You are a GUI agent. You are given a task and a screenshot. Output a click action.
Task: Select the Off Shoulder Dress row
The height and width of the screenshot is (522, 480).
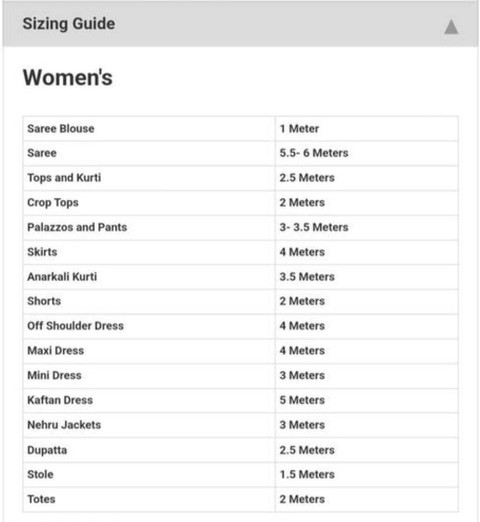pyautogui.click(x=240, y=326)
